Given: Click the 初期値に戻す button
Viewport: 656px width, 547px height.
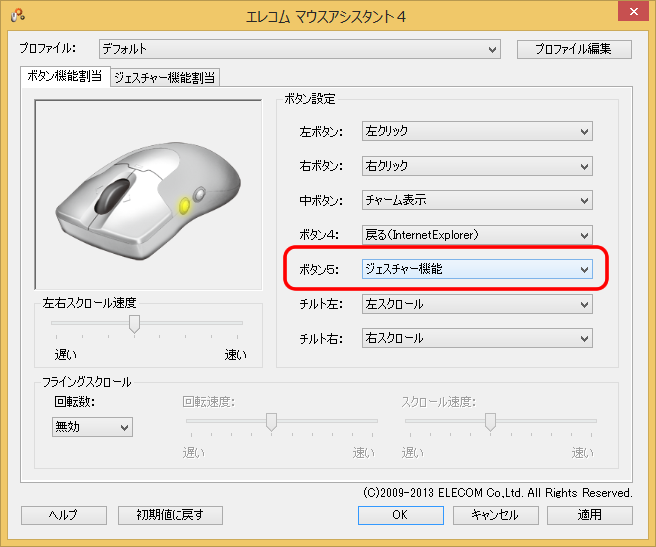Looking at the screenshot, I should pos(170,515).
